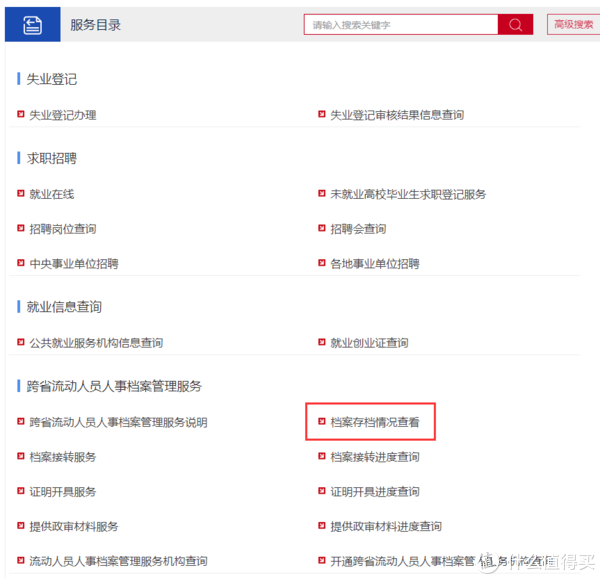The width and height of the screenshot is (600, 579).
Task: Select the 跨省流动人员人事档案管理服务 section heading
Action: (114, 386)
